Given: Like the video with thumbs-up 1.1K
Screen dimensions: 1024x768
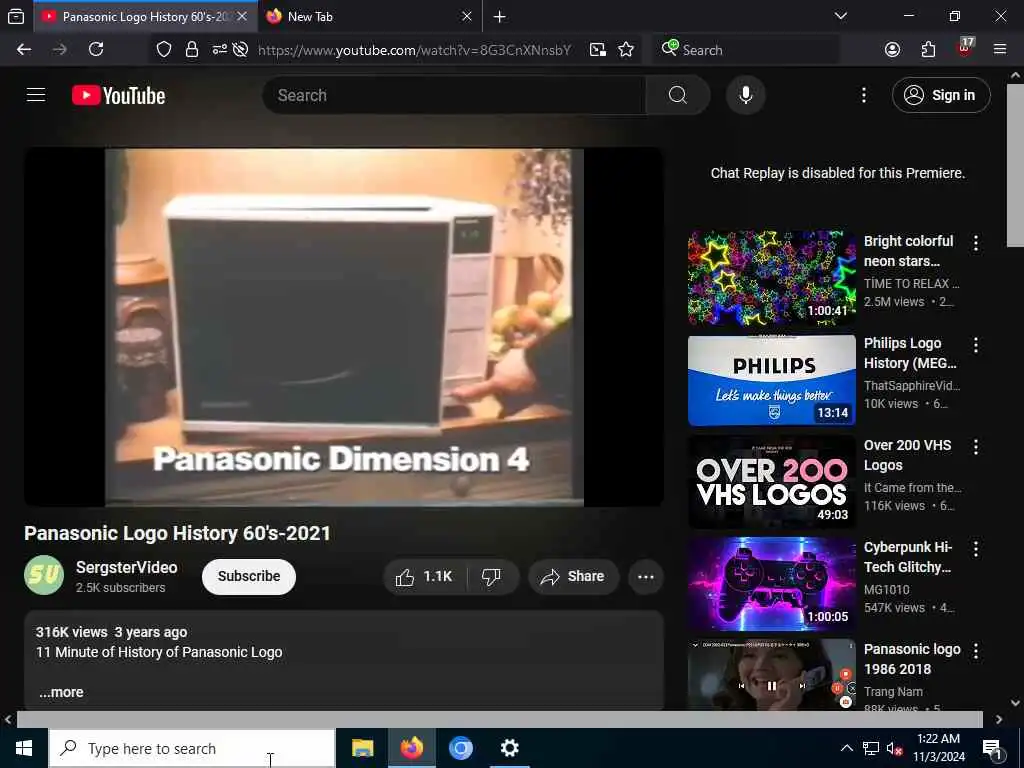Looking at the screenshot, I should (x=424, y=577).
